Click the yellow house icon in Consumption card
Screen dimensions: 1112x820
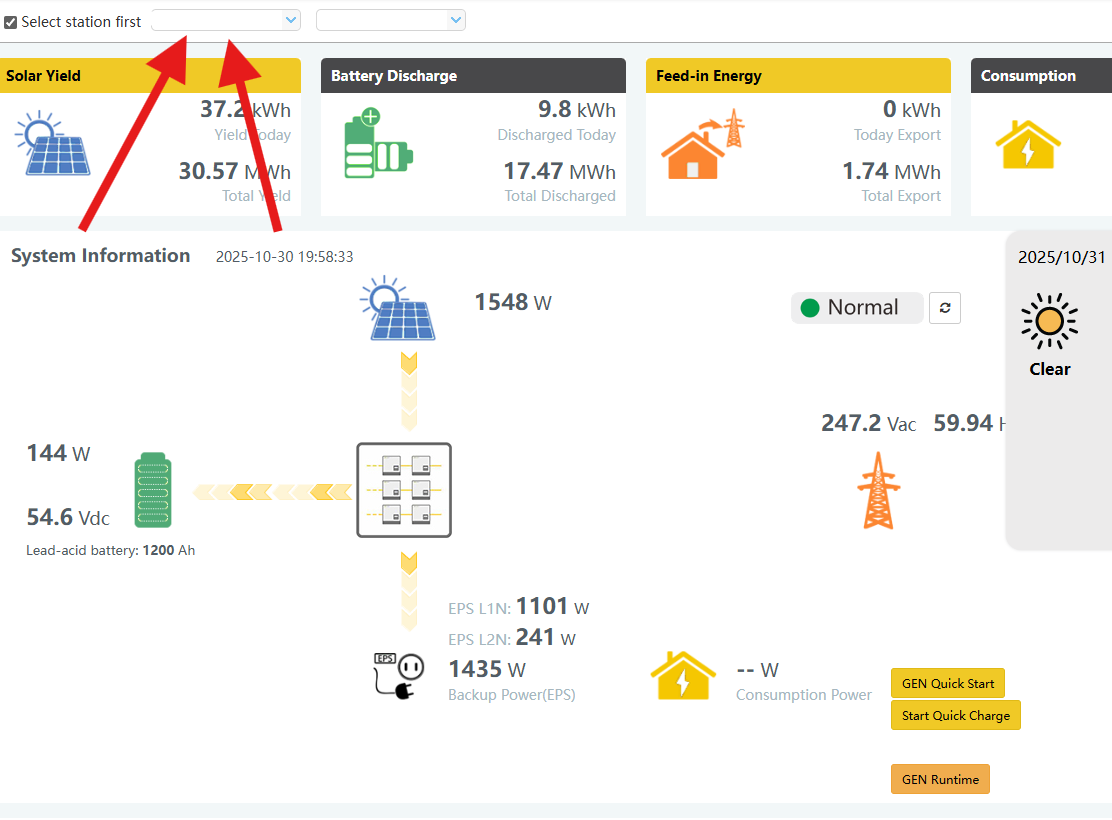point(1027,146)
